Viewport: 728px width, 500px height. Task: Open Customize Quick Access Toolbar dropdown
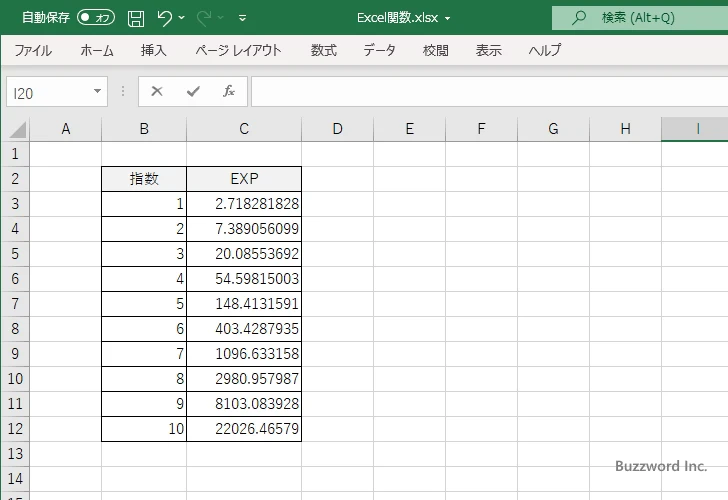click(242, 18)
